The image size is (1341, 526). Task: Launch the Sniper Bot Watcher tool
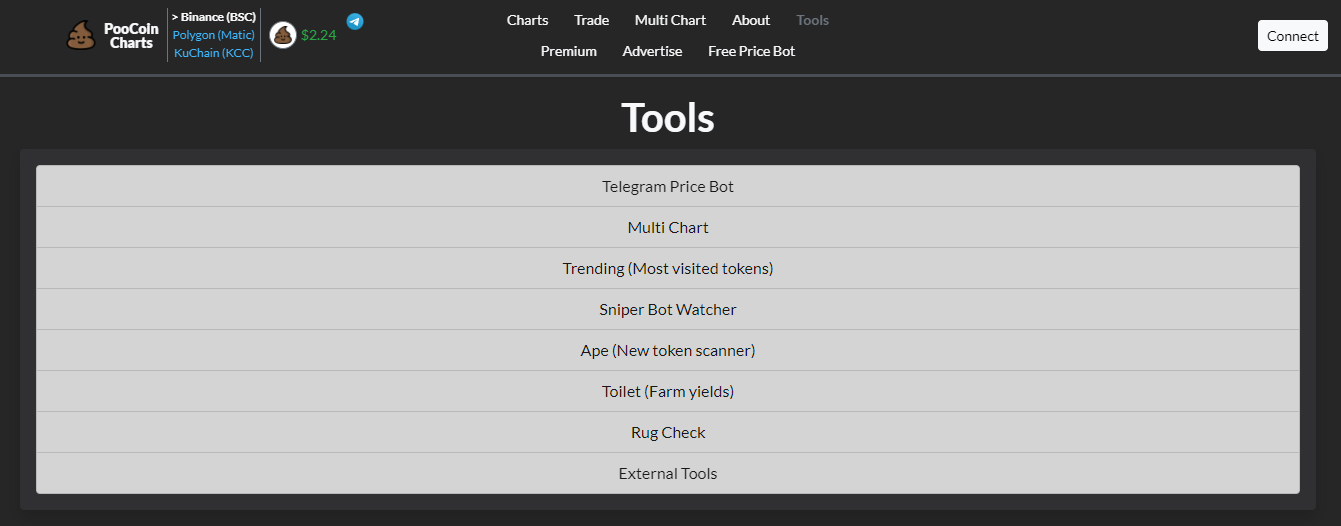pos(668,310)
